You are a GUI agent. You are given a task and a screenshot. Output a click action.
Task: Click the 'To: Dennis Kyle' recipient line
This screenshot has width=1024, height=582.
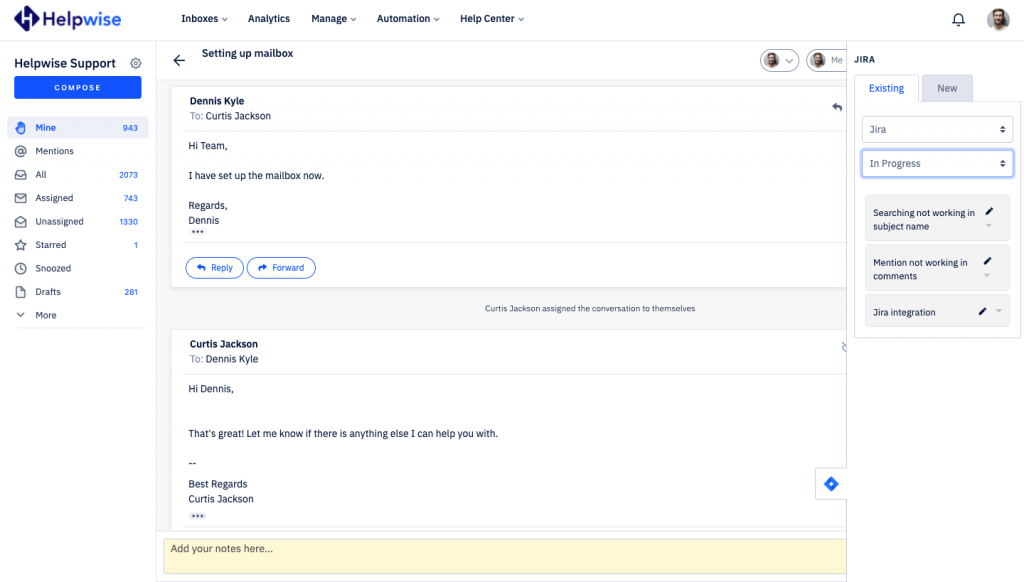click(x=223, y=359)
